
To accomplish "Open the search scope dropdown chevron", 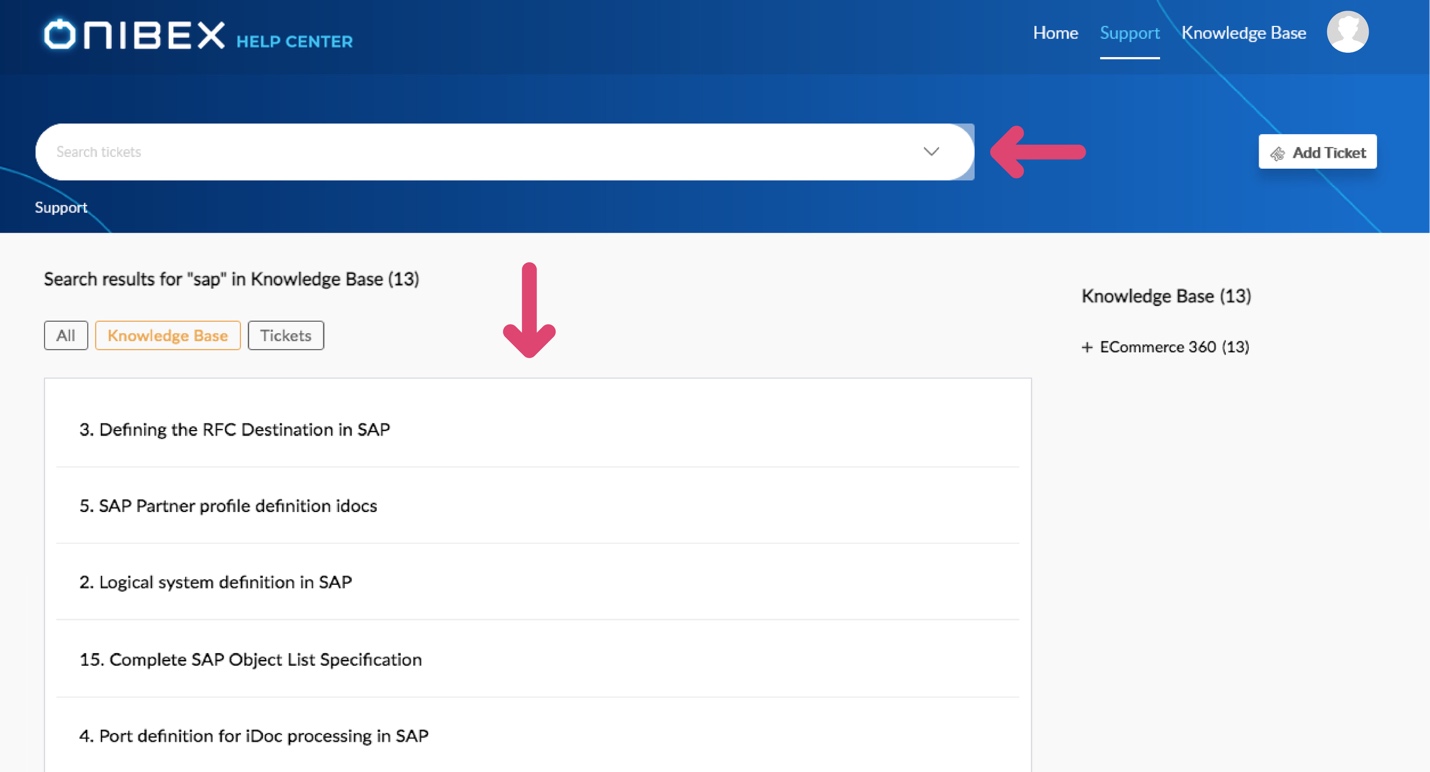I will (x=931, y=152).
